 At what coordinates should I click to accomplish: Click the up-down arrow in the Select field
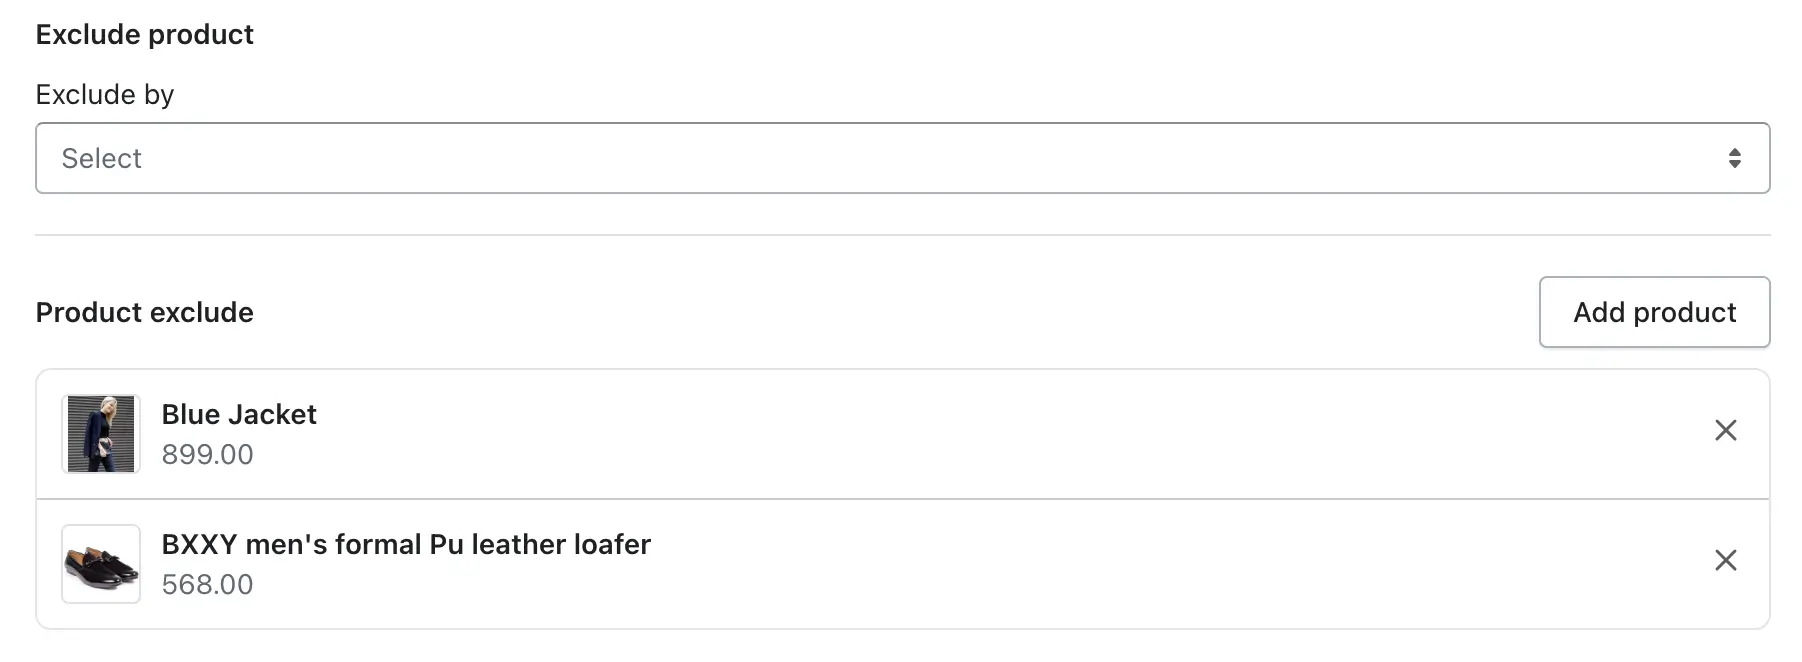[1734, 158]
